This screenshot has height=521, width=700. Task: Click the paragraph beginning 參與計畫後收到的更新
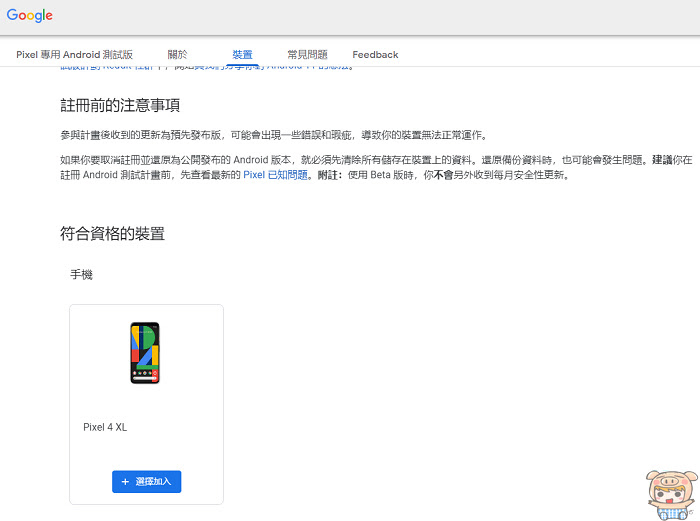274,135
